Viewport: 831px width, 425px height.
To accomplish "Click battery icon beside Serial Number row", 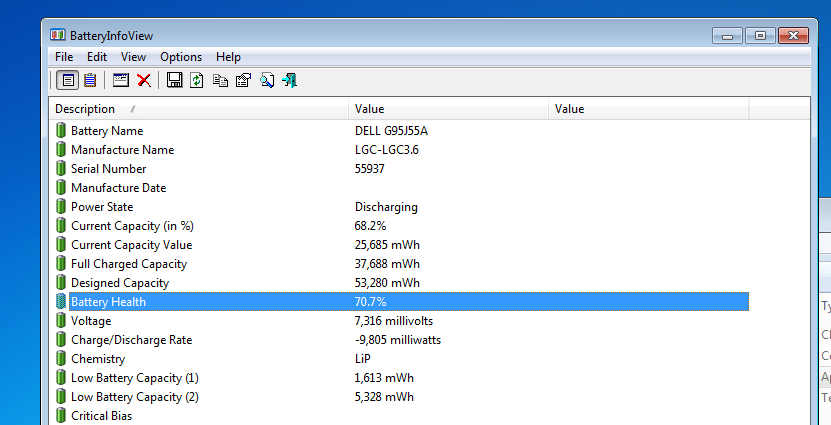I will (x=61, y=169).
